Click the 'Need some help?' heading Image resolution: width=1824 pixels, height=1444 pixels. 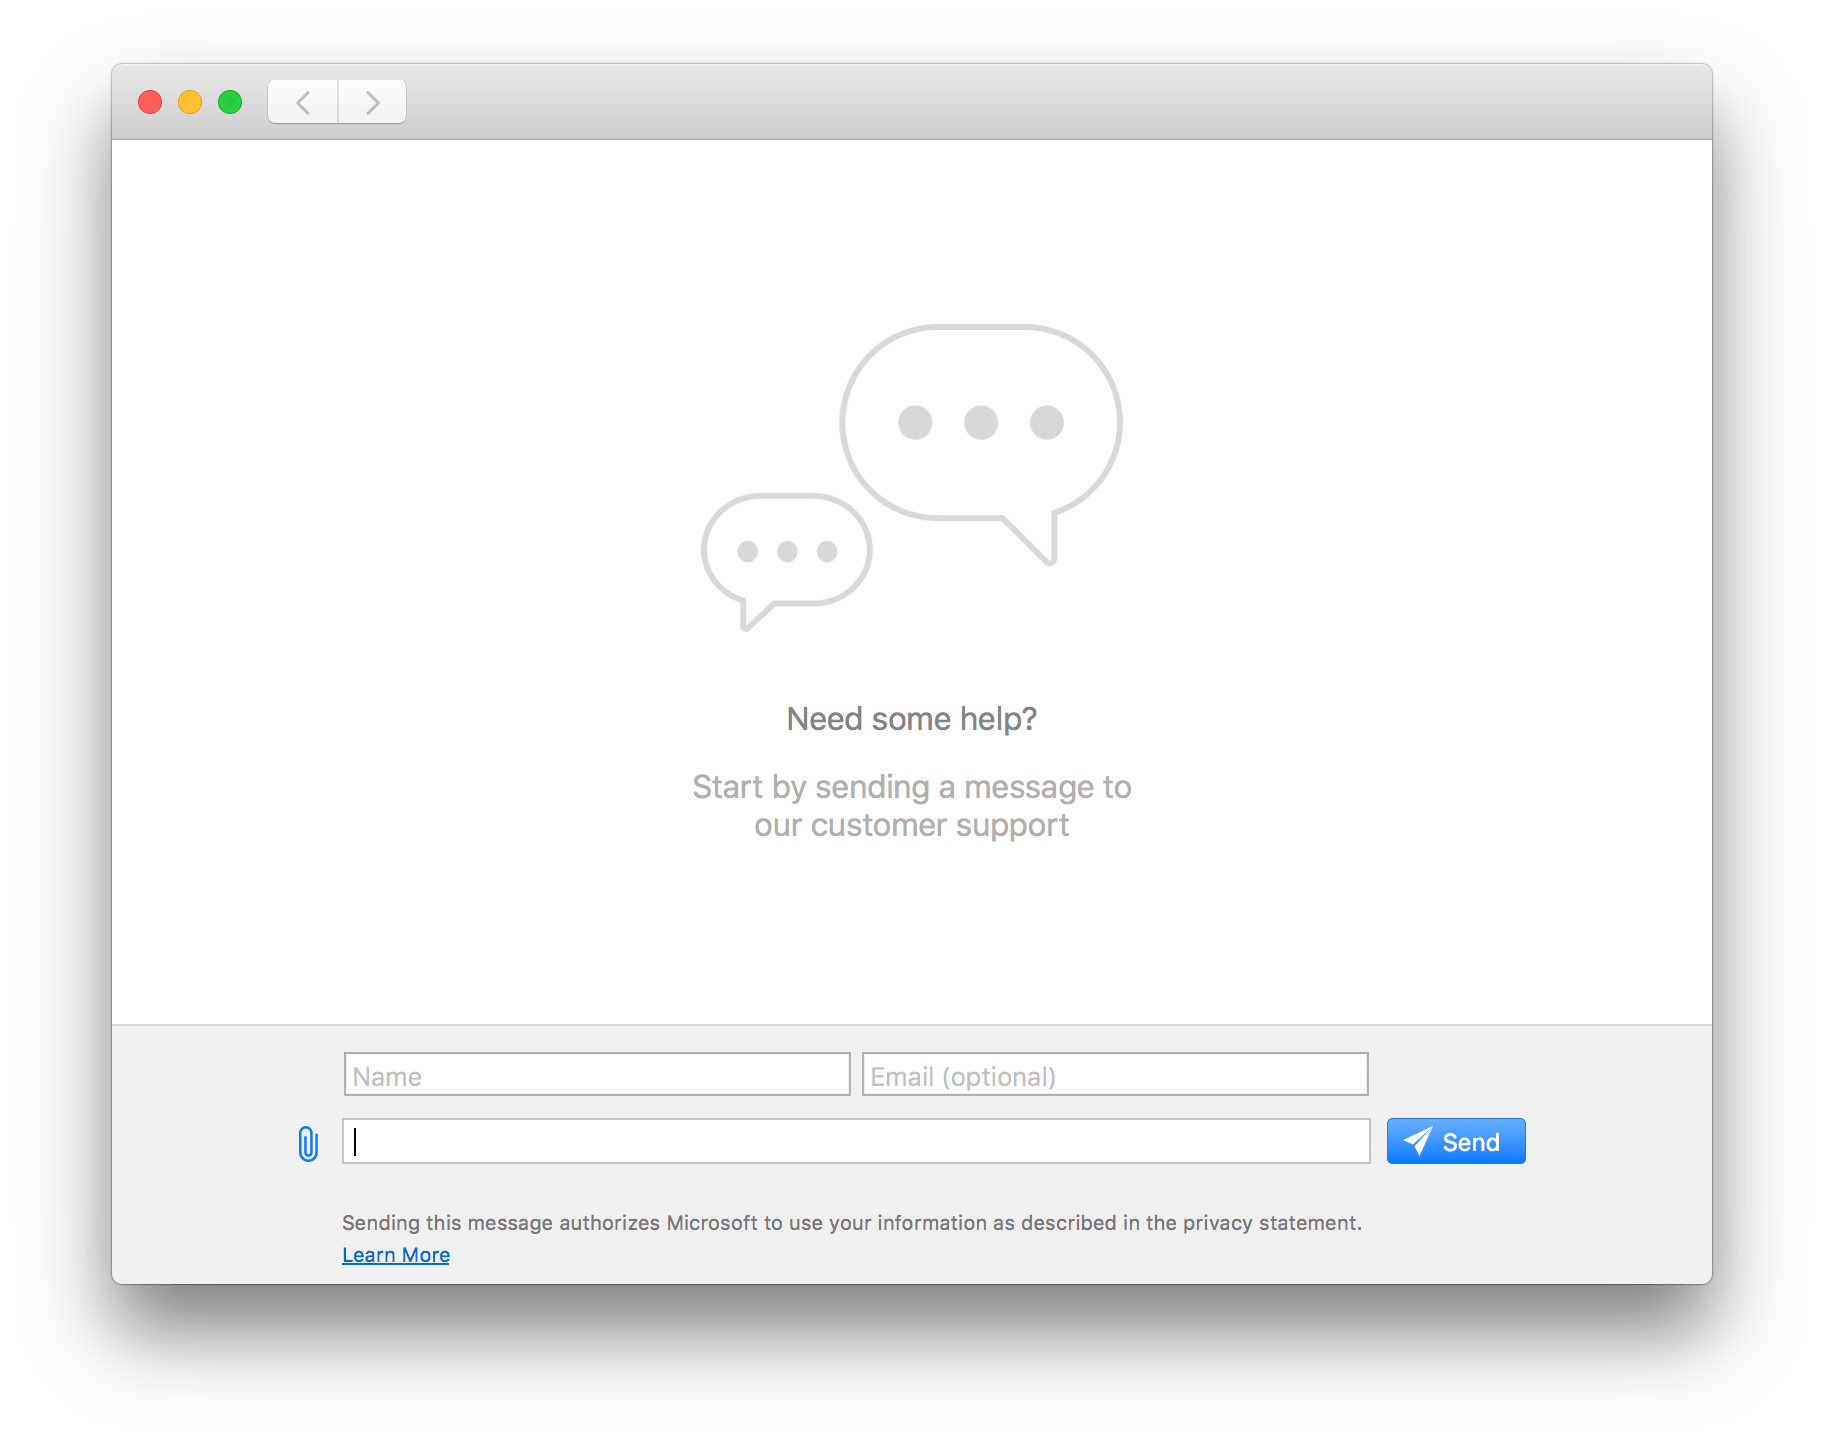(911, 718)
